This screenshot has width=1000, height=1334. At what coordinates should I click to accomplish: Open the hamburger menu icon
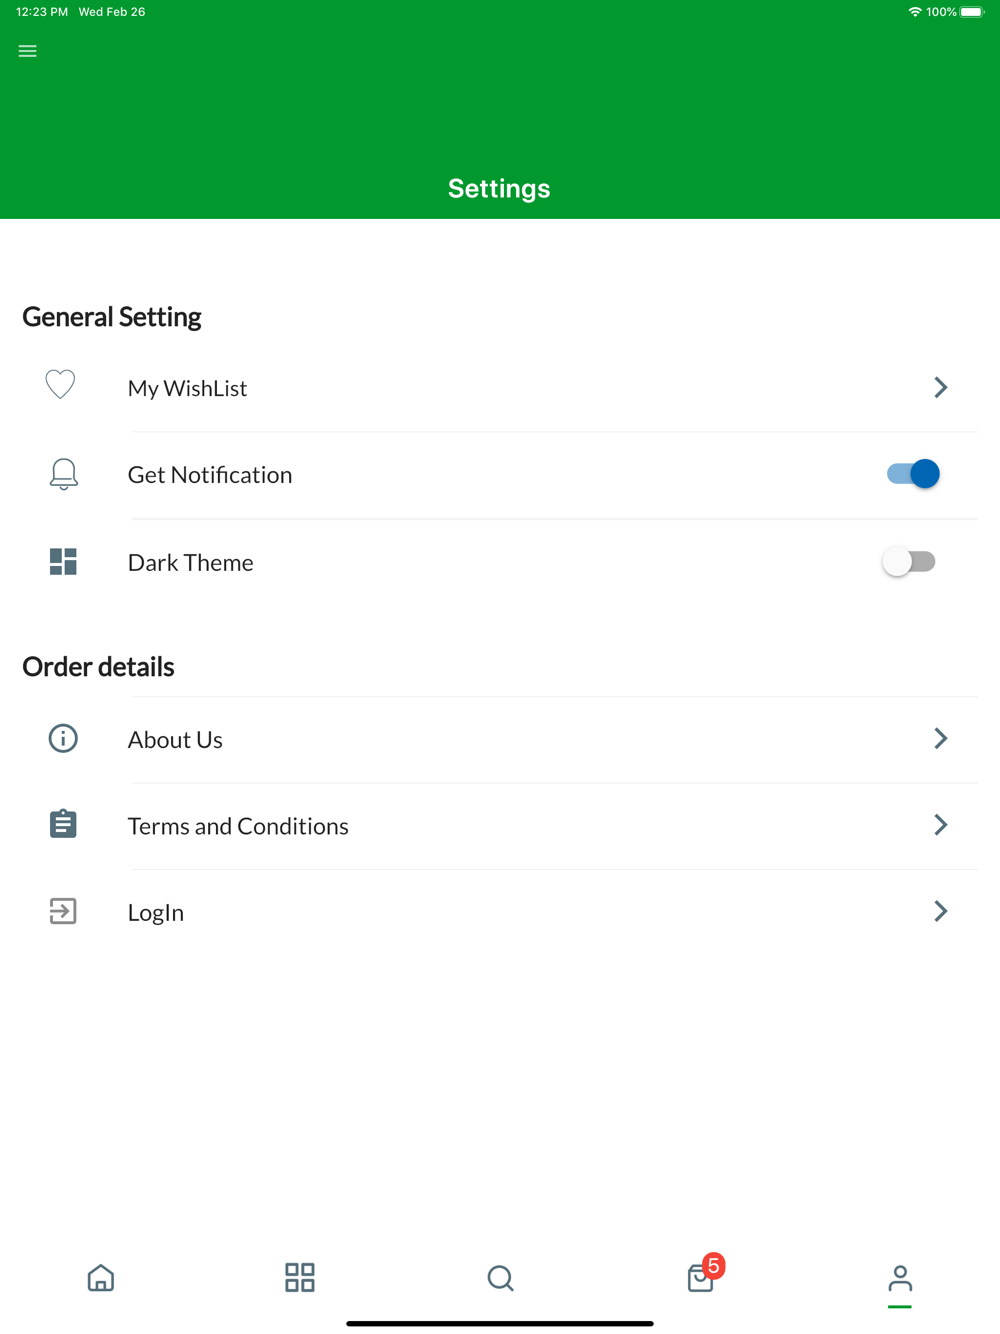point(28,51)
